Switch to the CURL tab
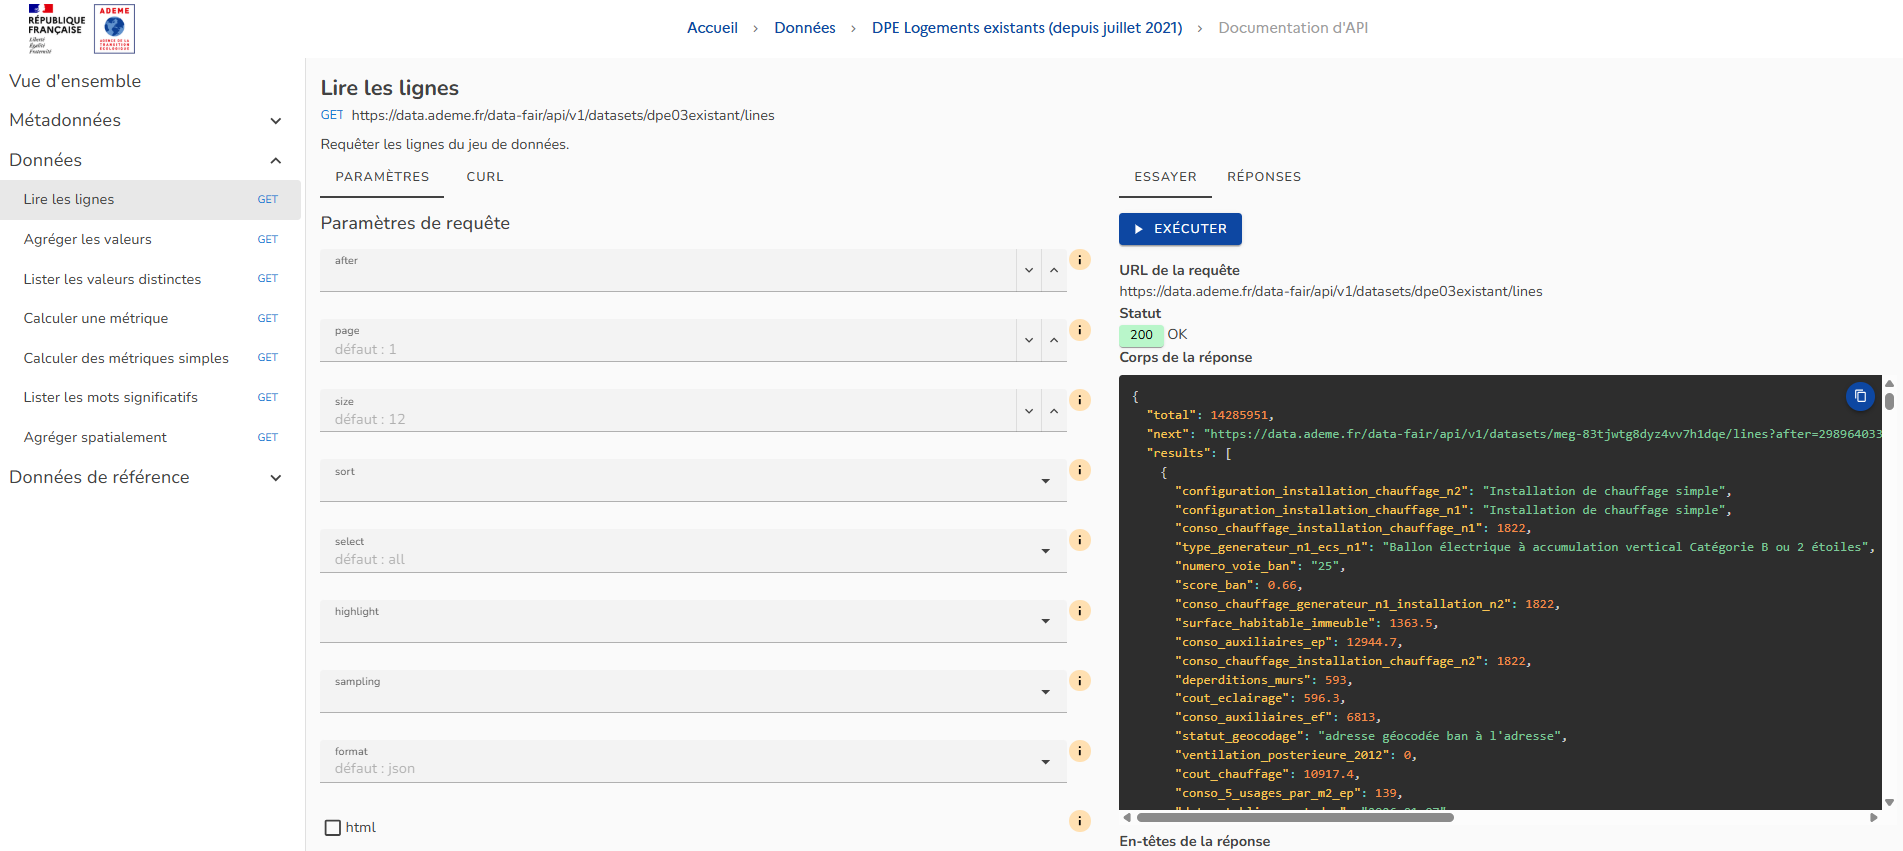The width and height of the screenshot is (1903, 851). pyautogui.click(x=485, y=177)
